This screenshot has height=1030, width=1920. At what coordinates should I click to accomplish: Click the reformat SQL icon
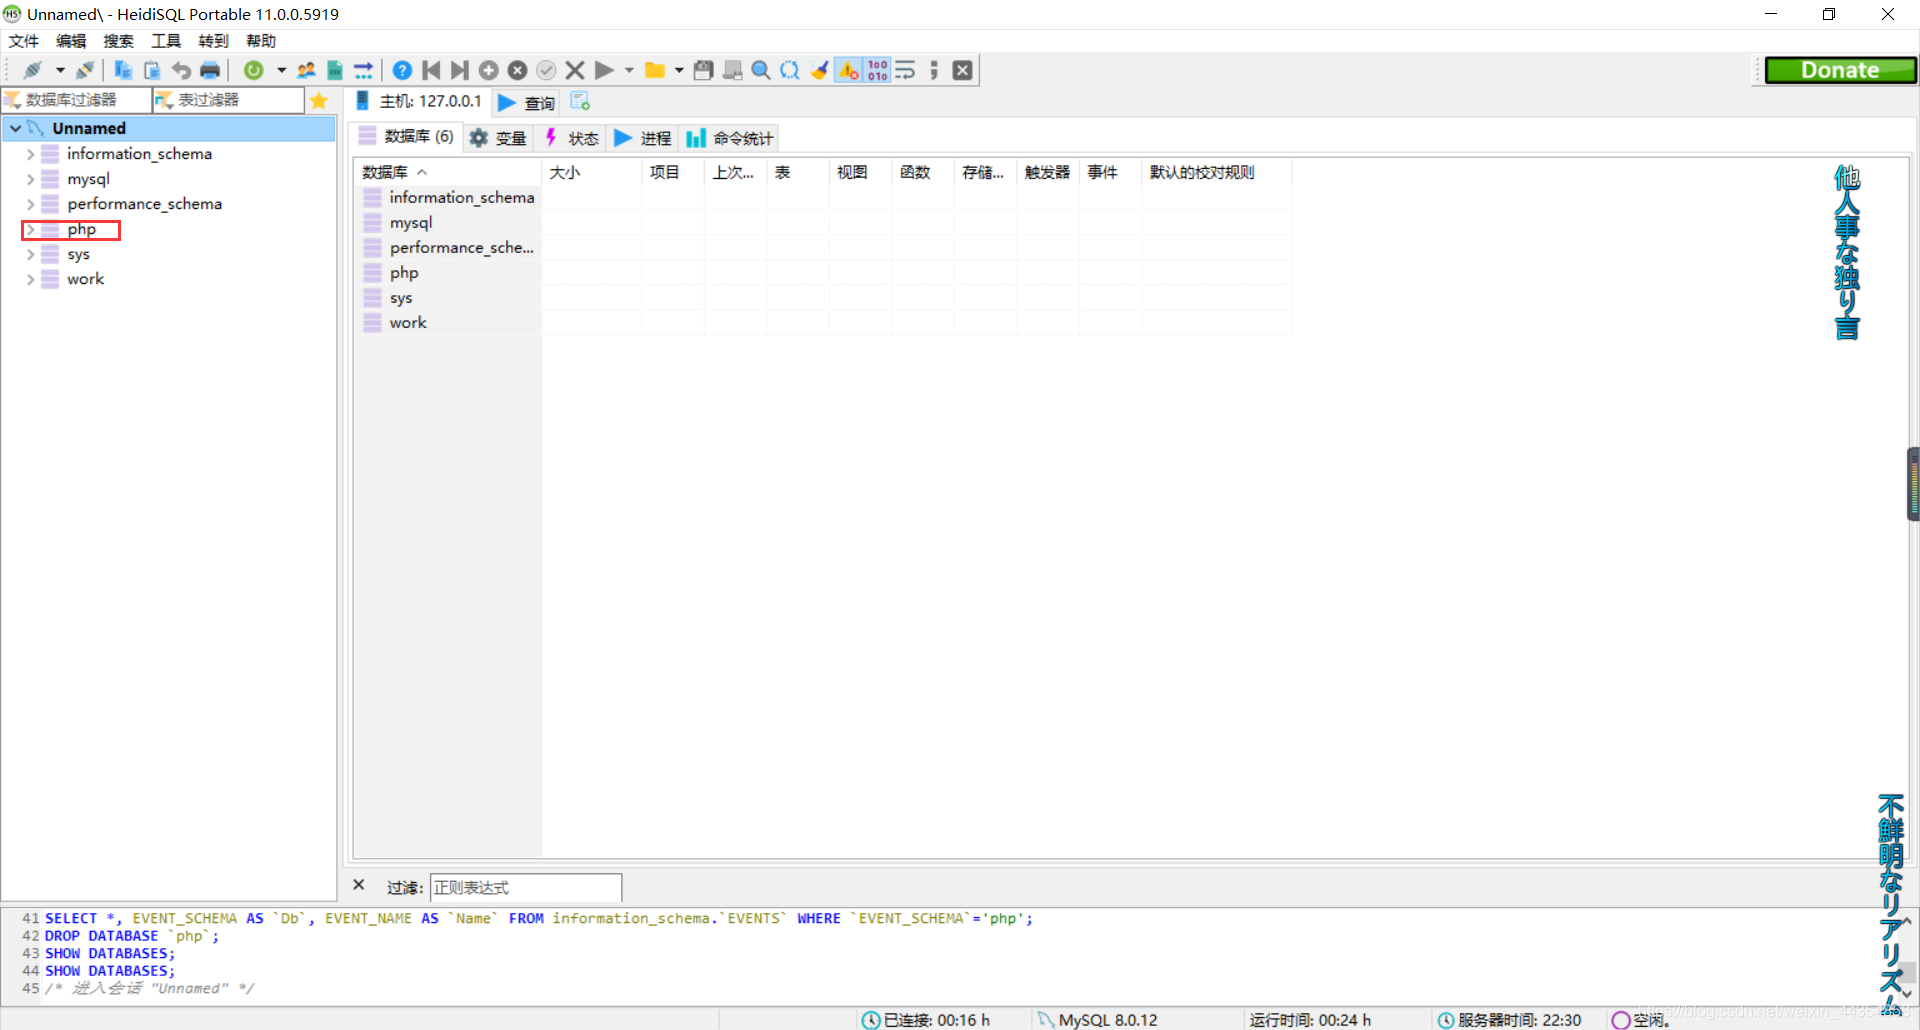coord(790,70)
